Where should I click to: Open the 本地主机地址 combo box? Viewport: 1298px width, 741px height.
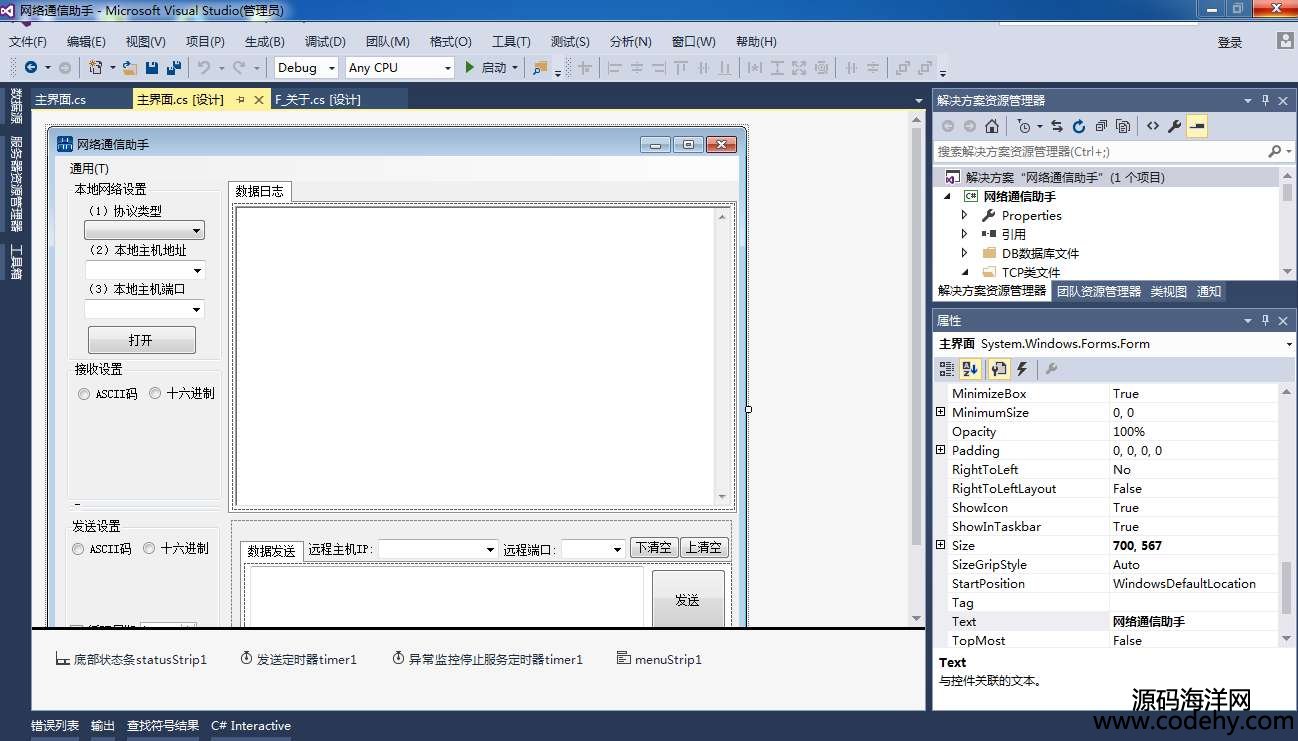(x=144, y=270)
